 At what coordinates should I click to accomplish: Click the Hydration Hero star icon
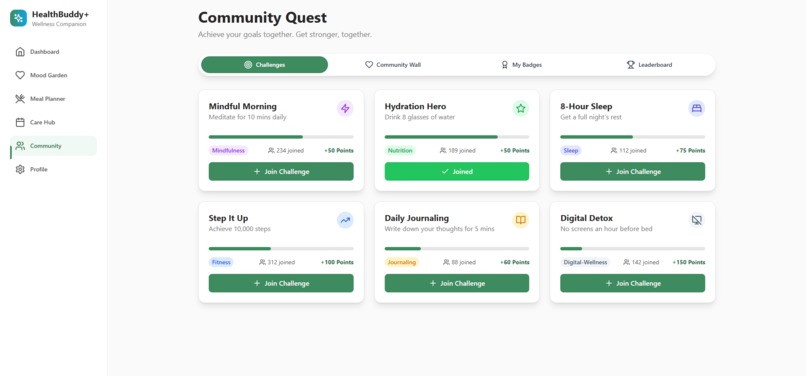pyautogui.click(x=521, y=109)
